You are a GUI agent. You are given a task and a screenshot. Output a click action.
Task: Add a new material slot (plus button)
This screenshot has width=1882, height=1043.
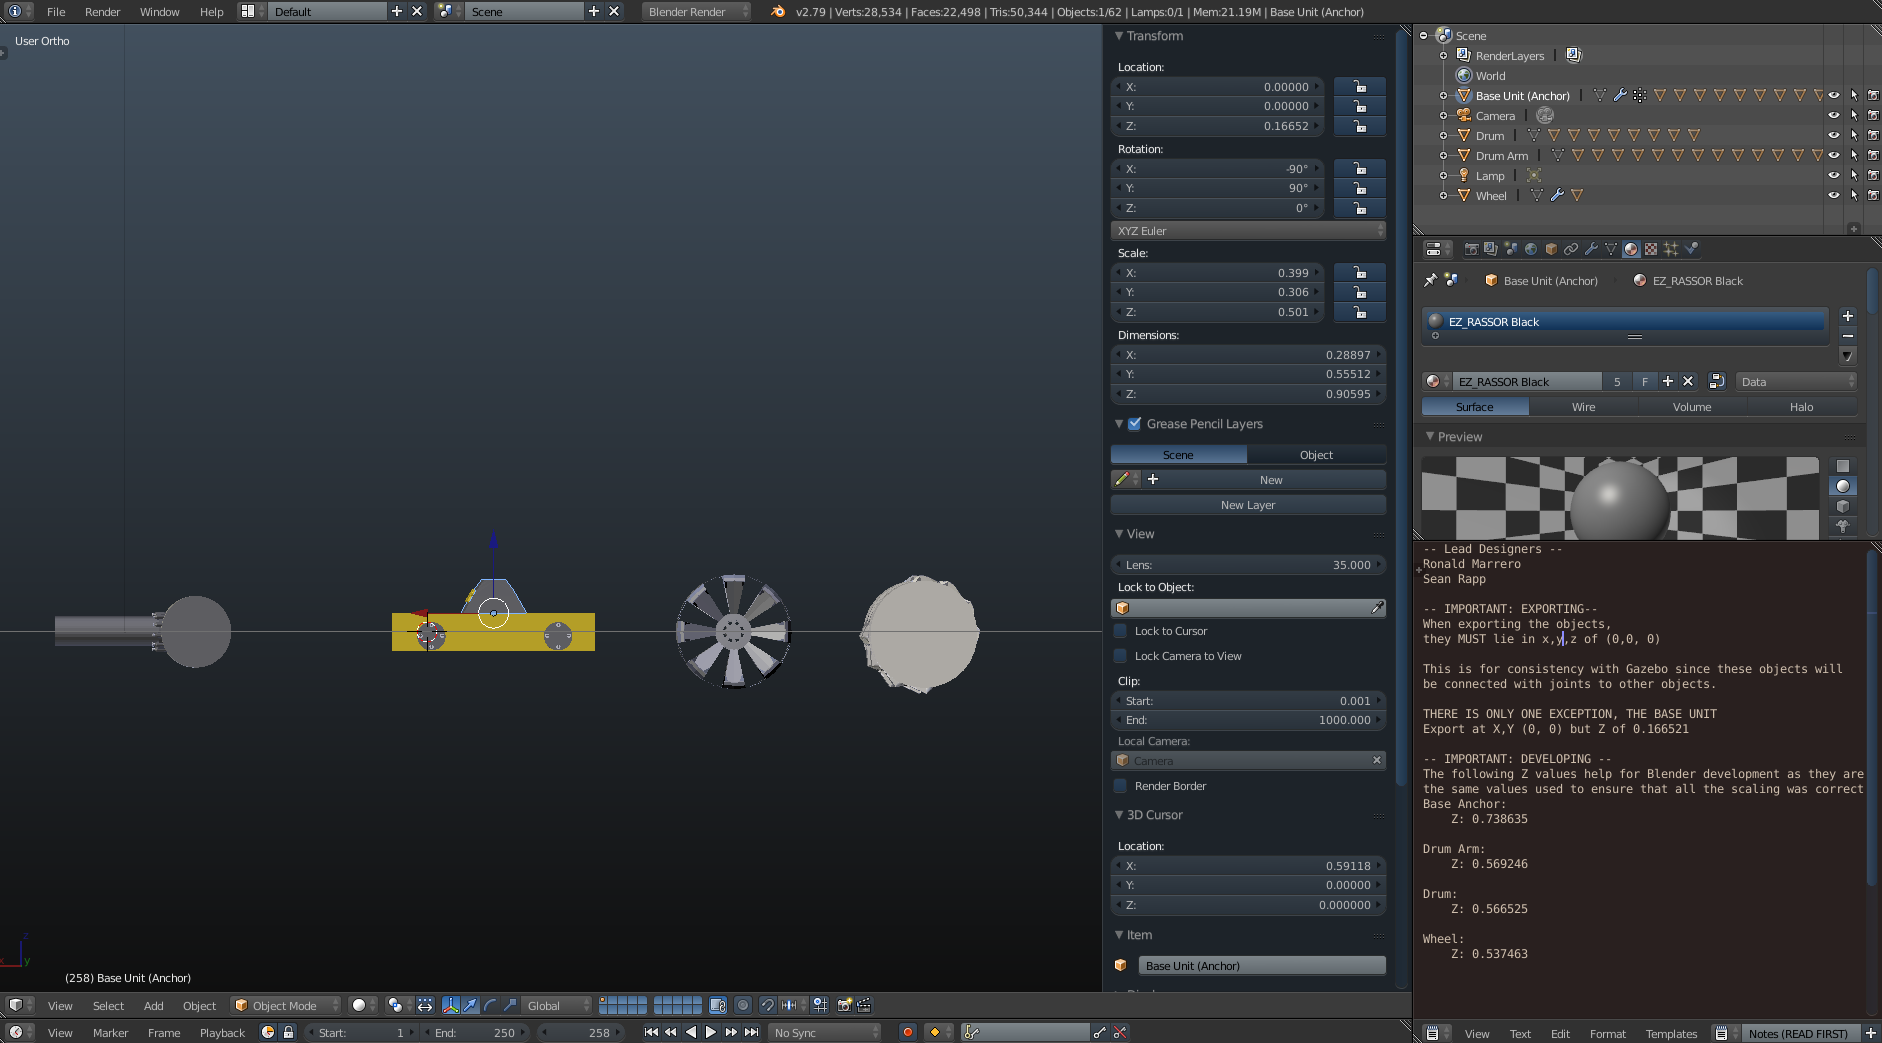coord(1848,316)
